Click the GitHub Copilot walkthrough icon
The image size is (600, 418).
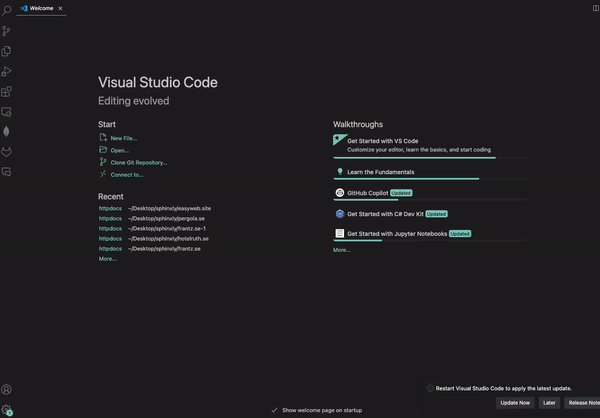340,193
